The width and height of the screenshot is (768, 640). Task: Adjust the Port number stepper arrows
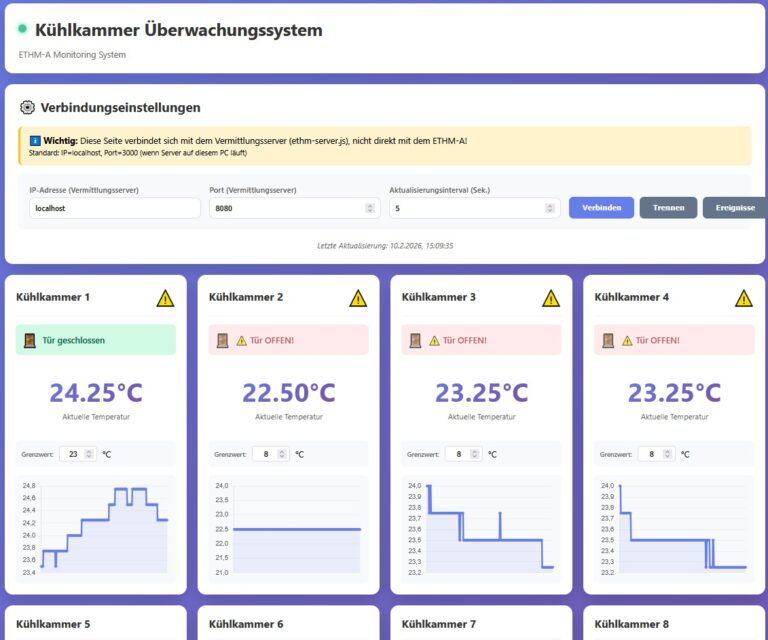pos(370,208)
